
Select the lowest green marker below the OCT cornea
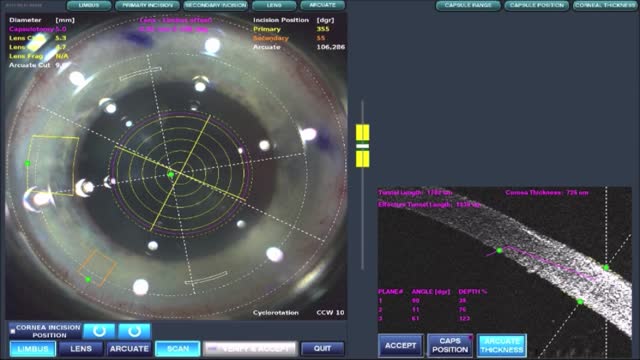580,302
